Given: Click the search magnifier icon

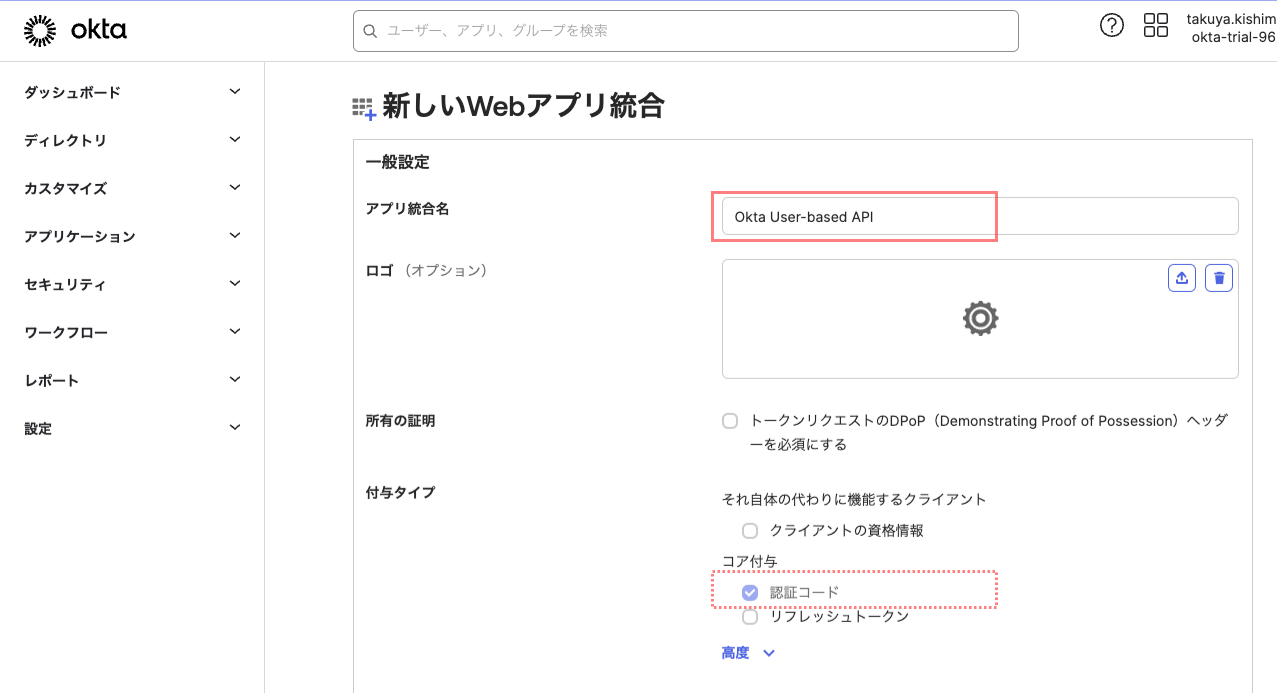Looking at the screenshot, I should coord(370,31).
